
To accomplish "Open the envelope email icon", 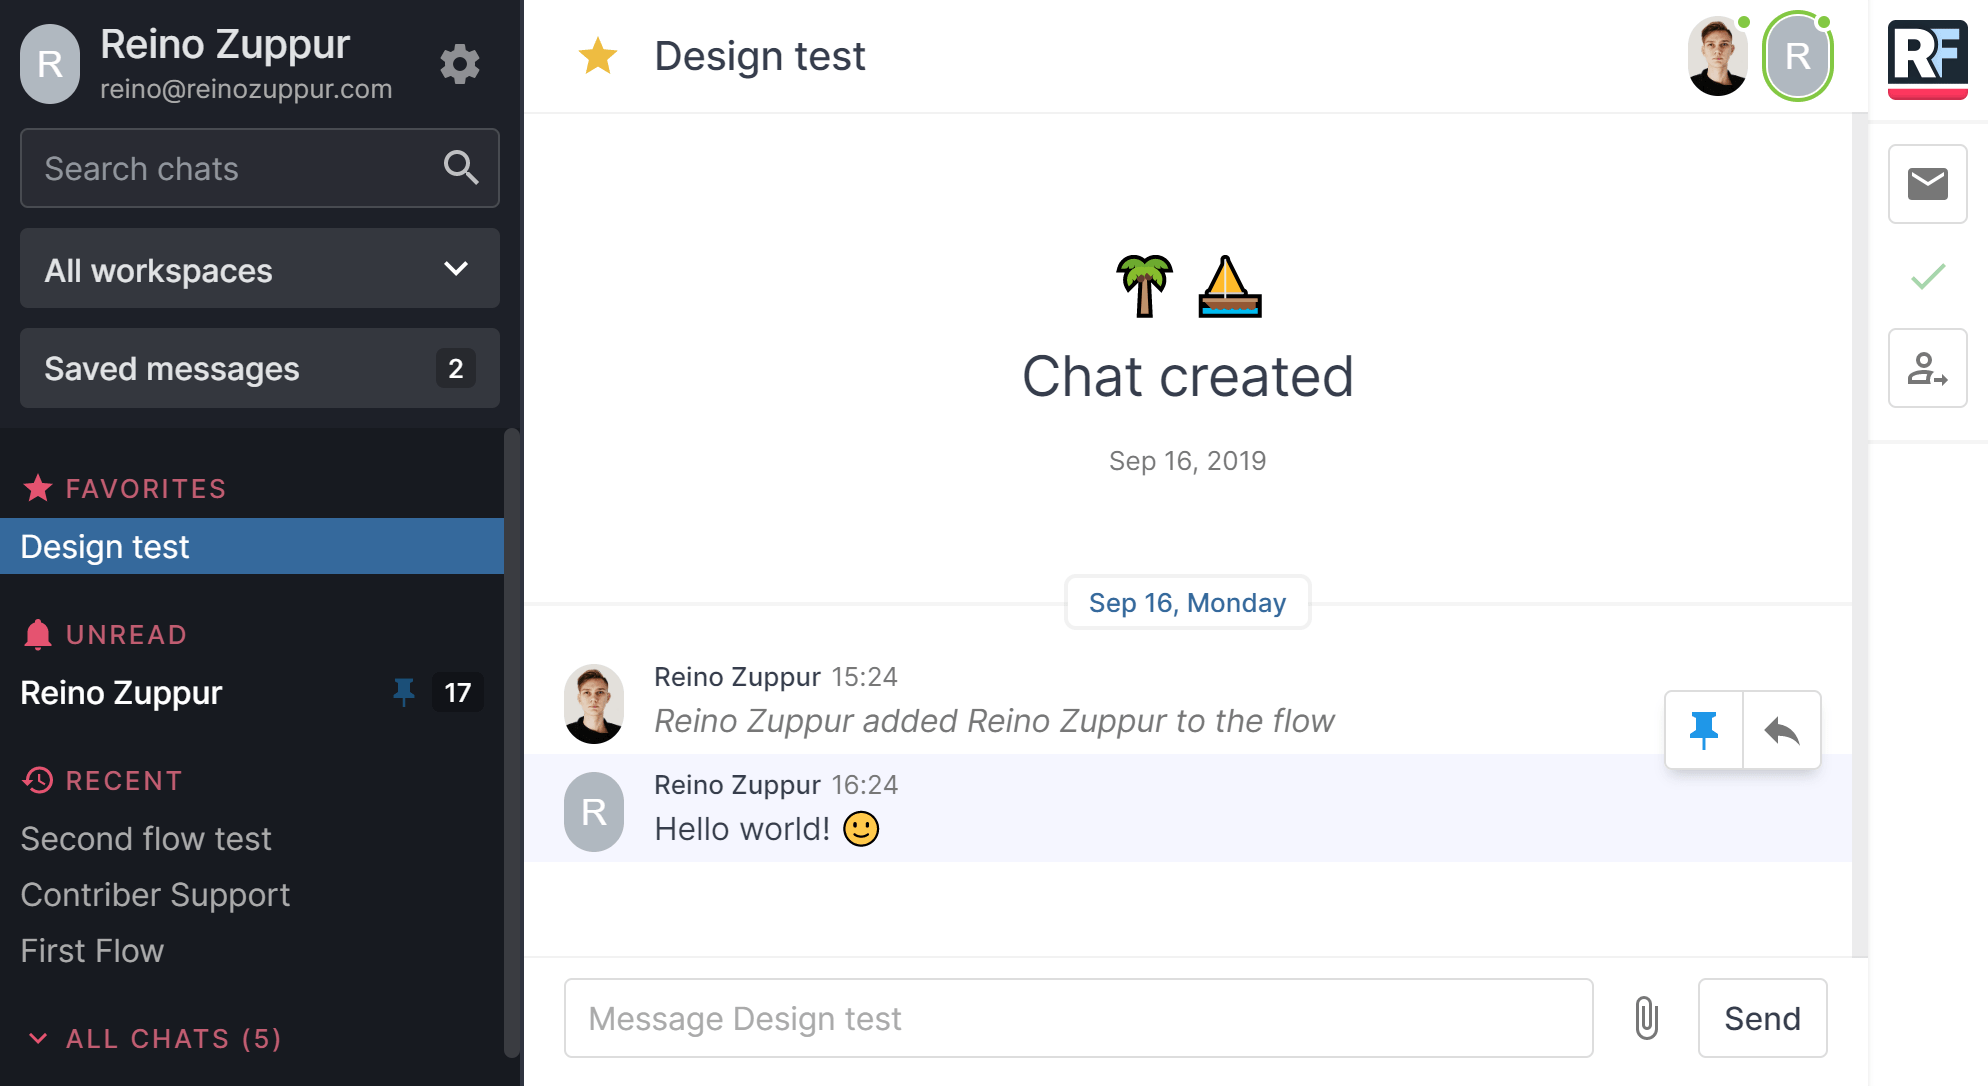I will click(1927, 184).
